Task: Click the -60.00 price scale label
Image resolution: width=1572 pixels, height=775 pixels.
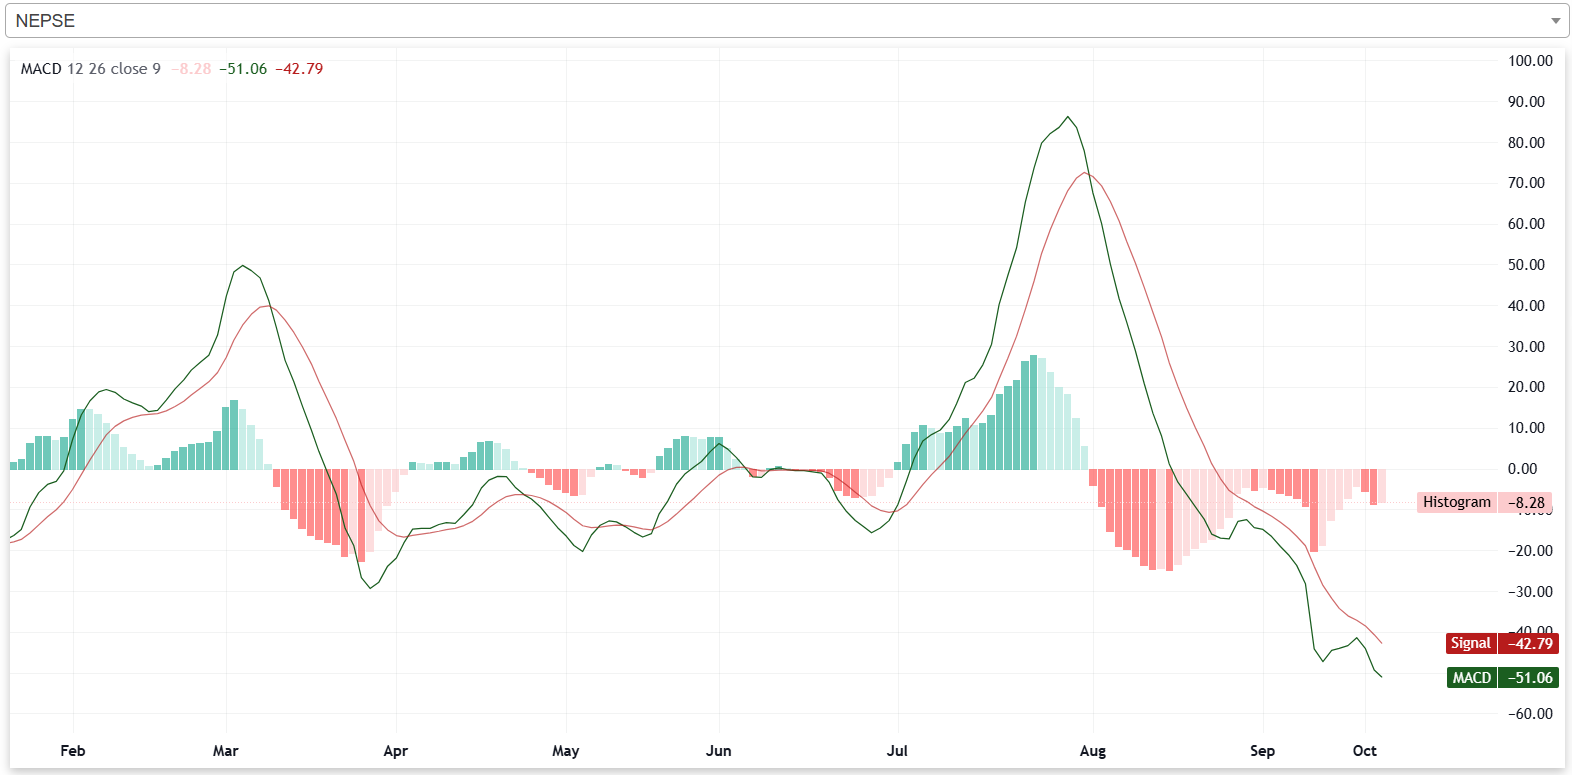Action: click(x=1530, y=714)
